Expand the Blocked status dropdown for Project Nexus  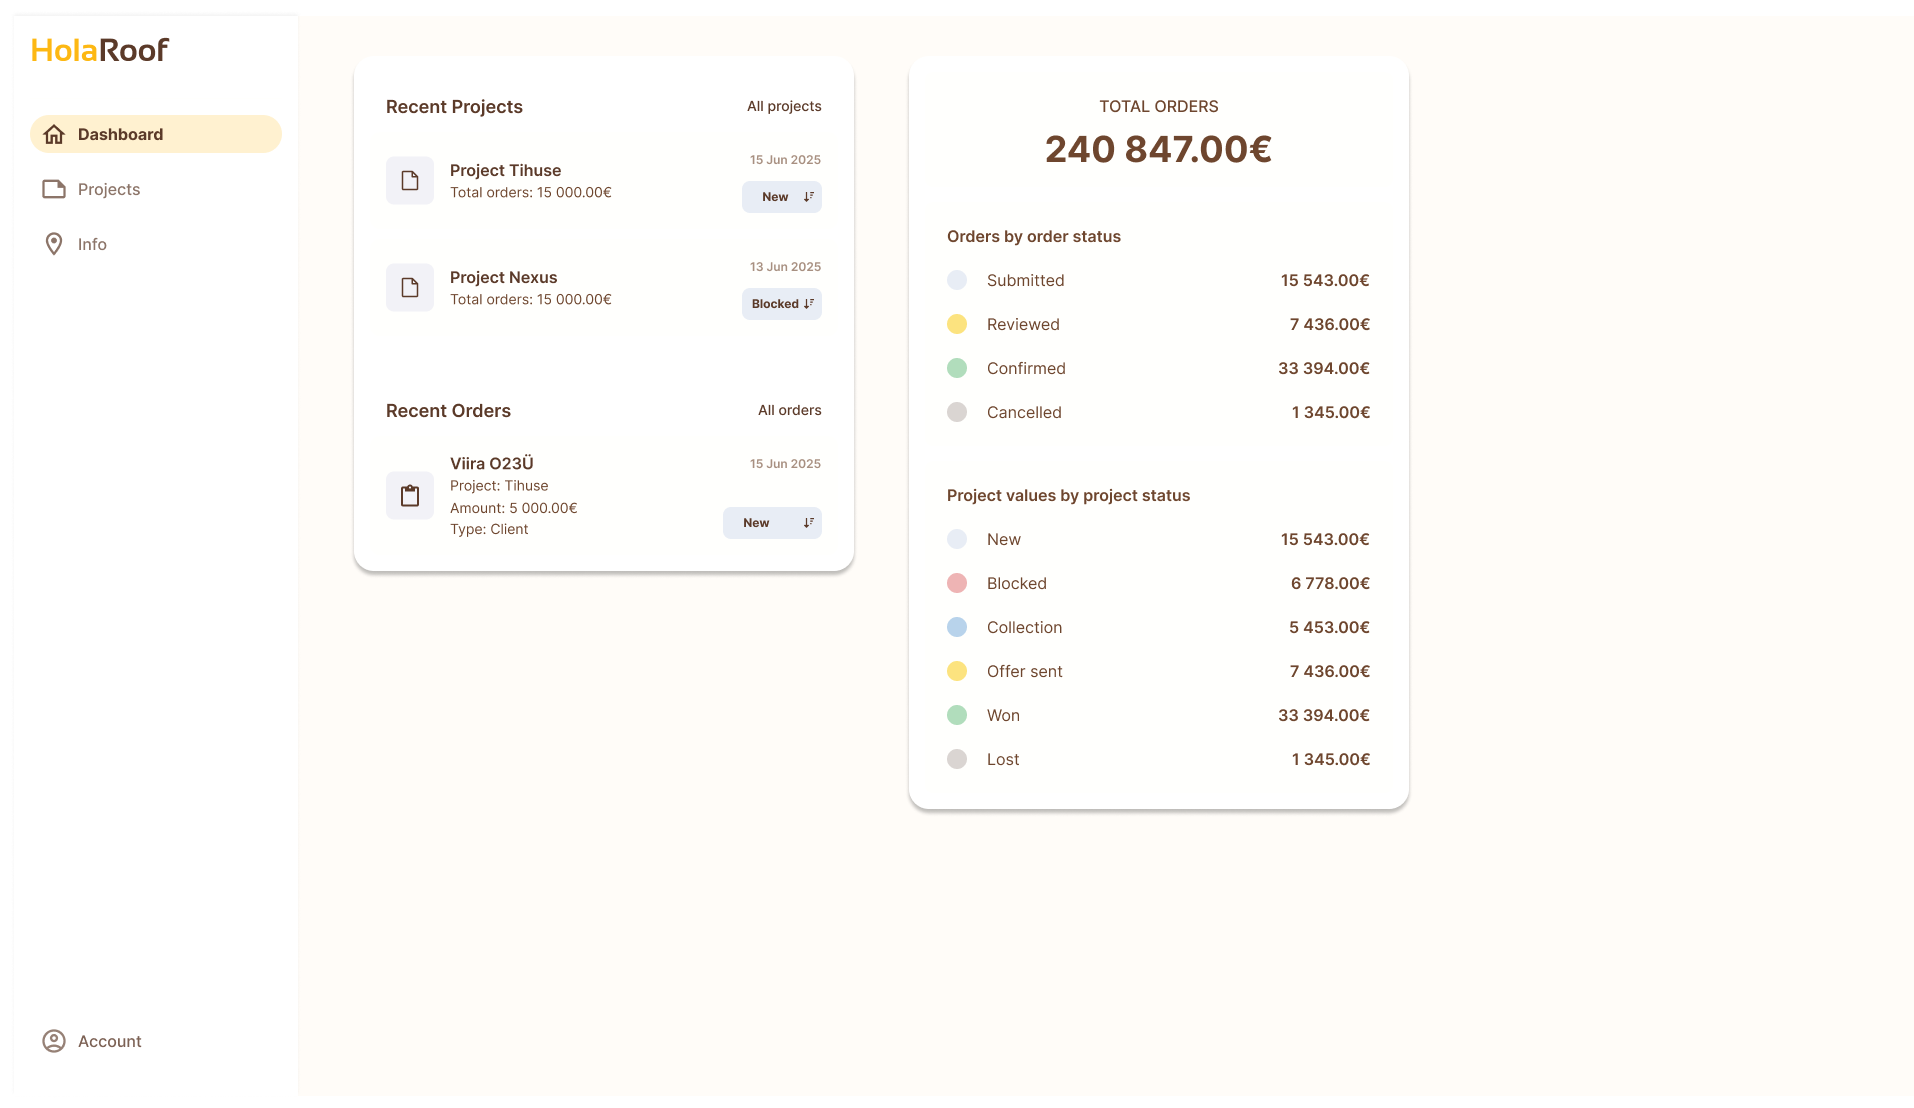click(782, 304)
